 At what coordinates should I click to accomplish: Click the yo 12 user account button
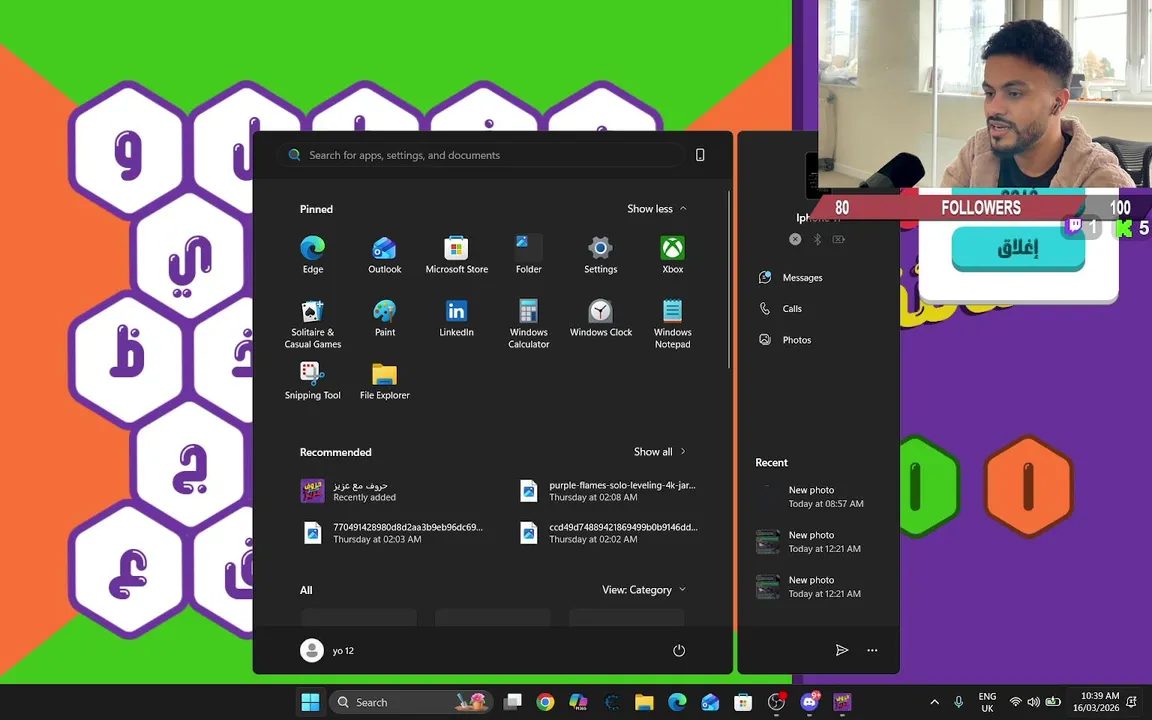328,650
